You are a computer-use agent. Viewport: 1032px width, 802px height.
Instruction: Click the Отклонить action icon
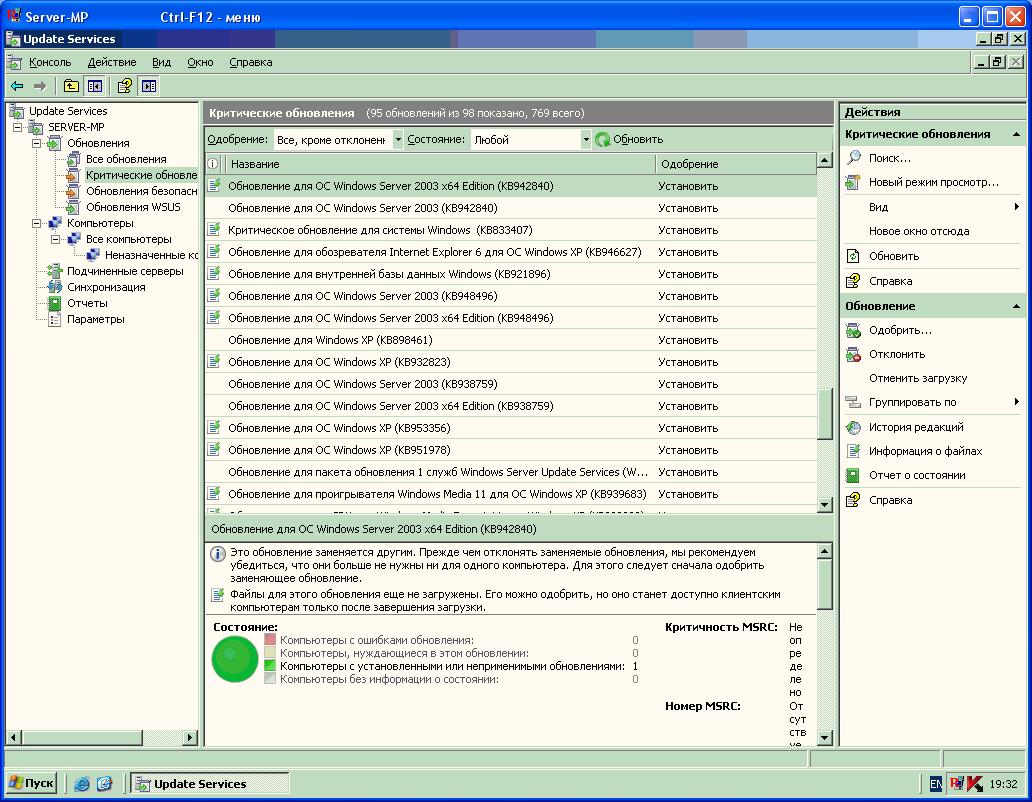click(x=854, y=355)
